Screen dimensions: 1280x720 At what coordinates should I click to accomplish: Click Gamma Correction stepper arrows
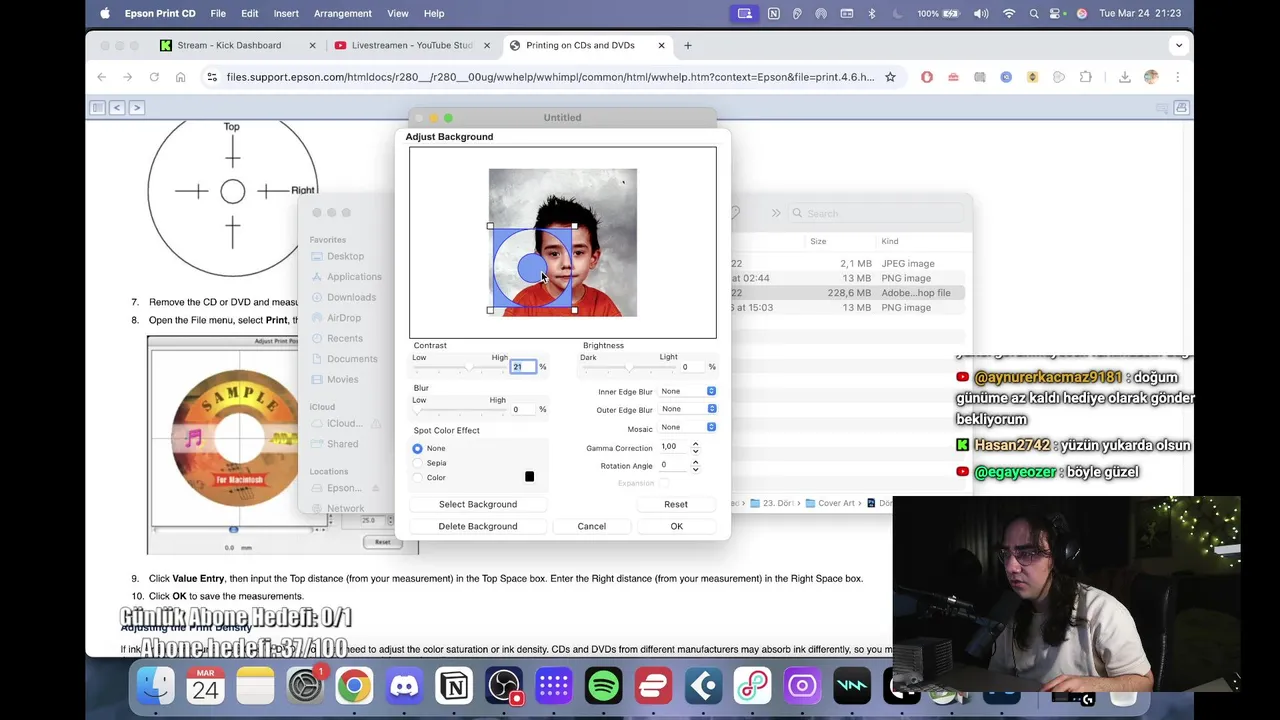point(695,447)
